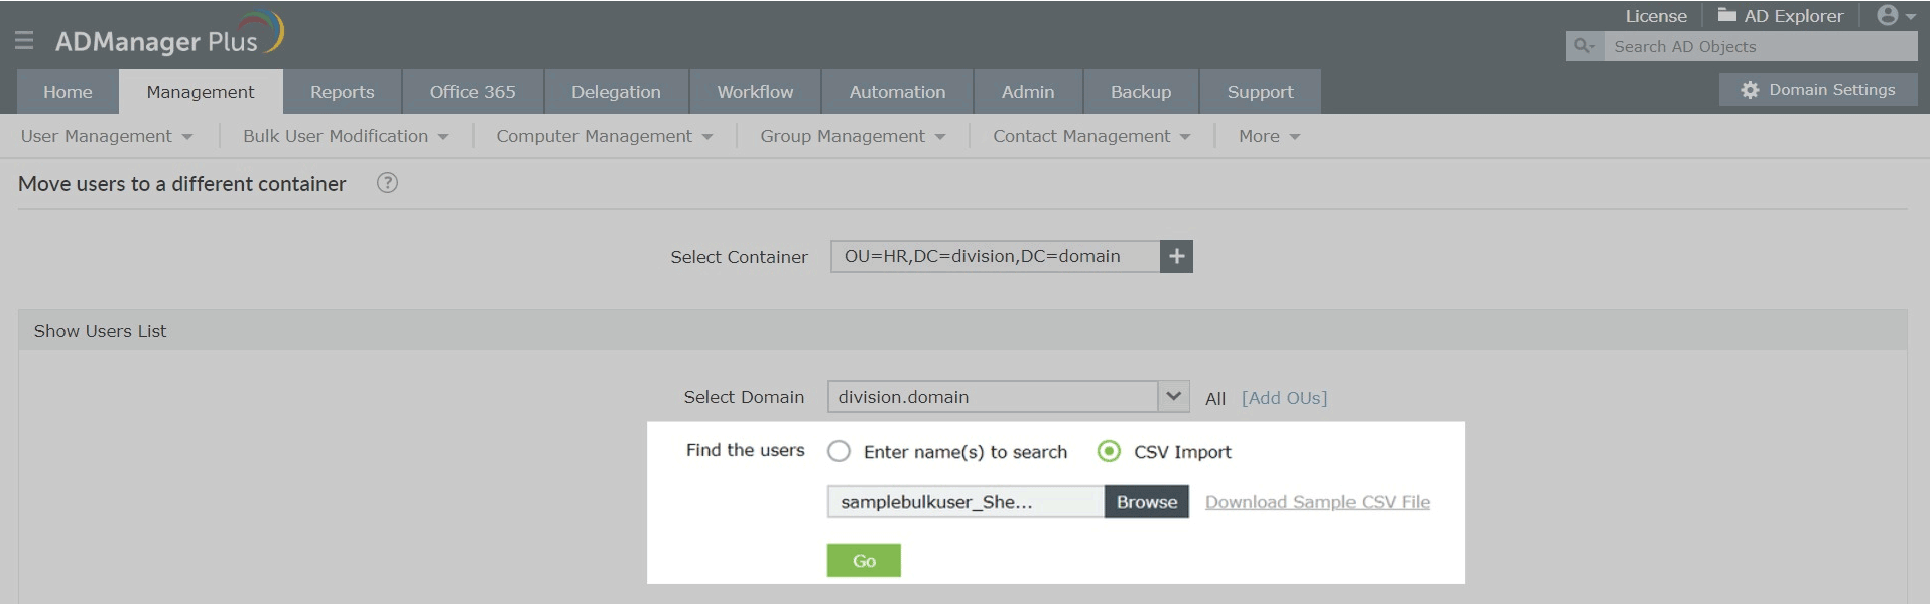Expand the Bulk User Modification menu
The width and height of the screenshot is (1930, 604).
pyautogui.click(x=345, y=136)
